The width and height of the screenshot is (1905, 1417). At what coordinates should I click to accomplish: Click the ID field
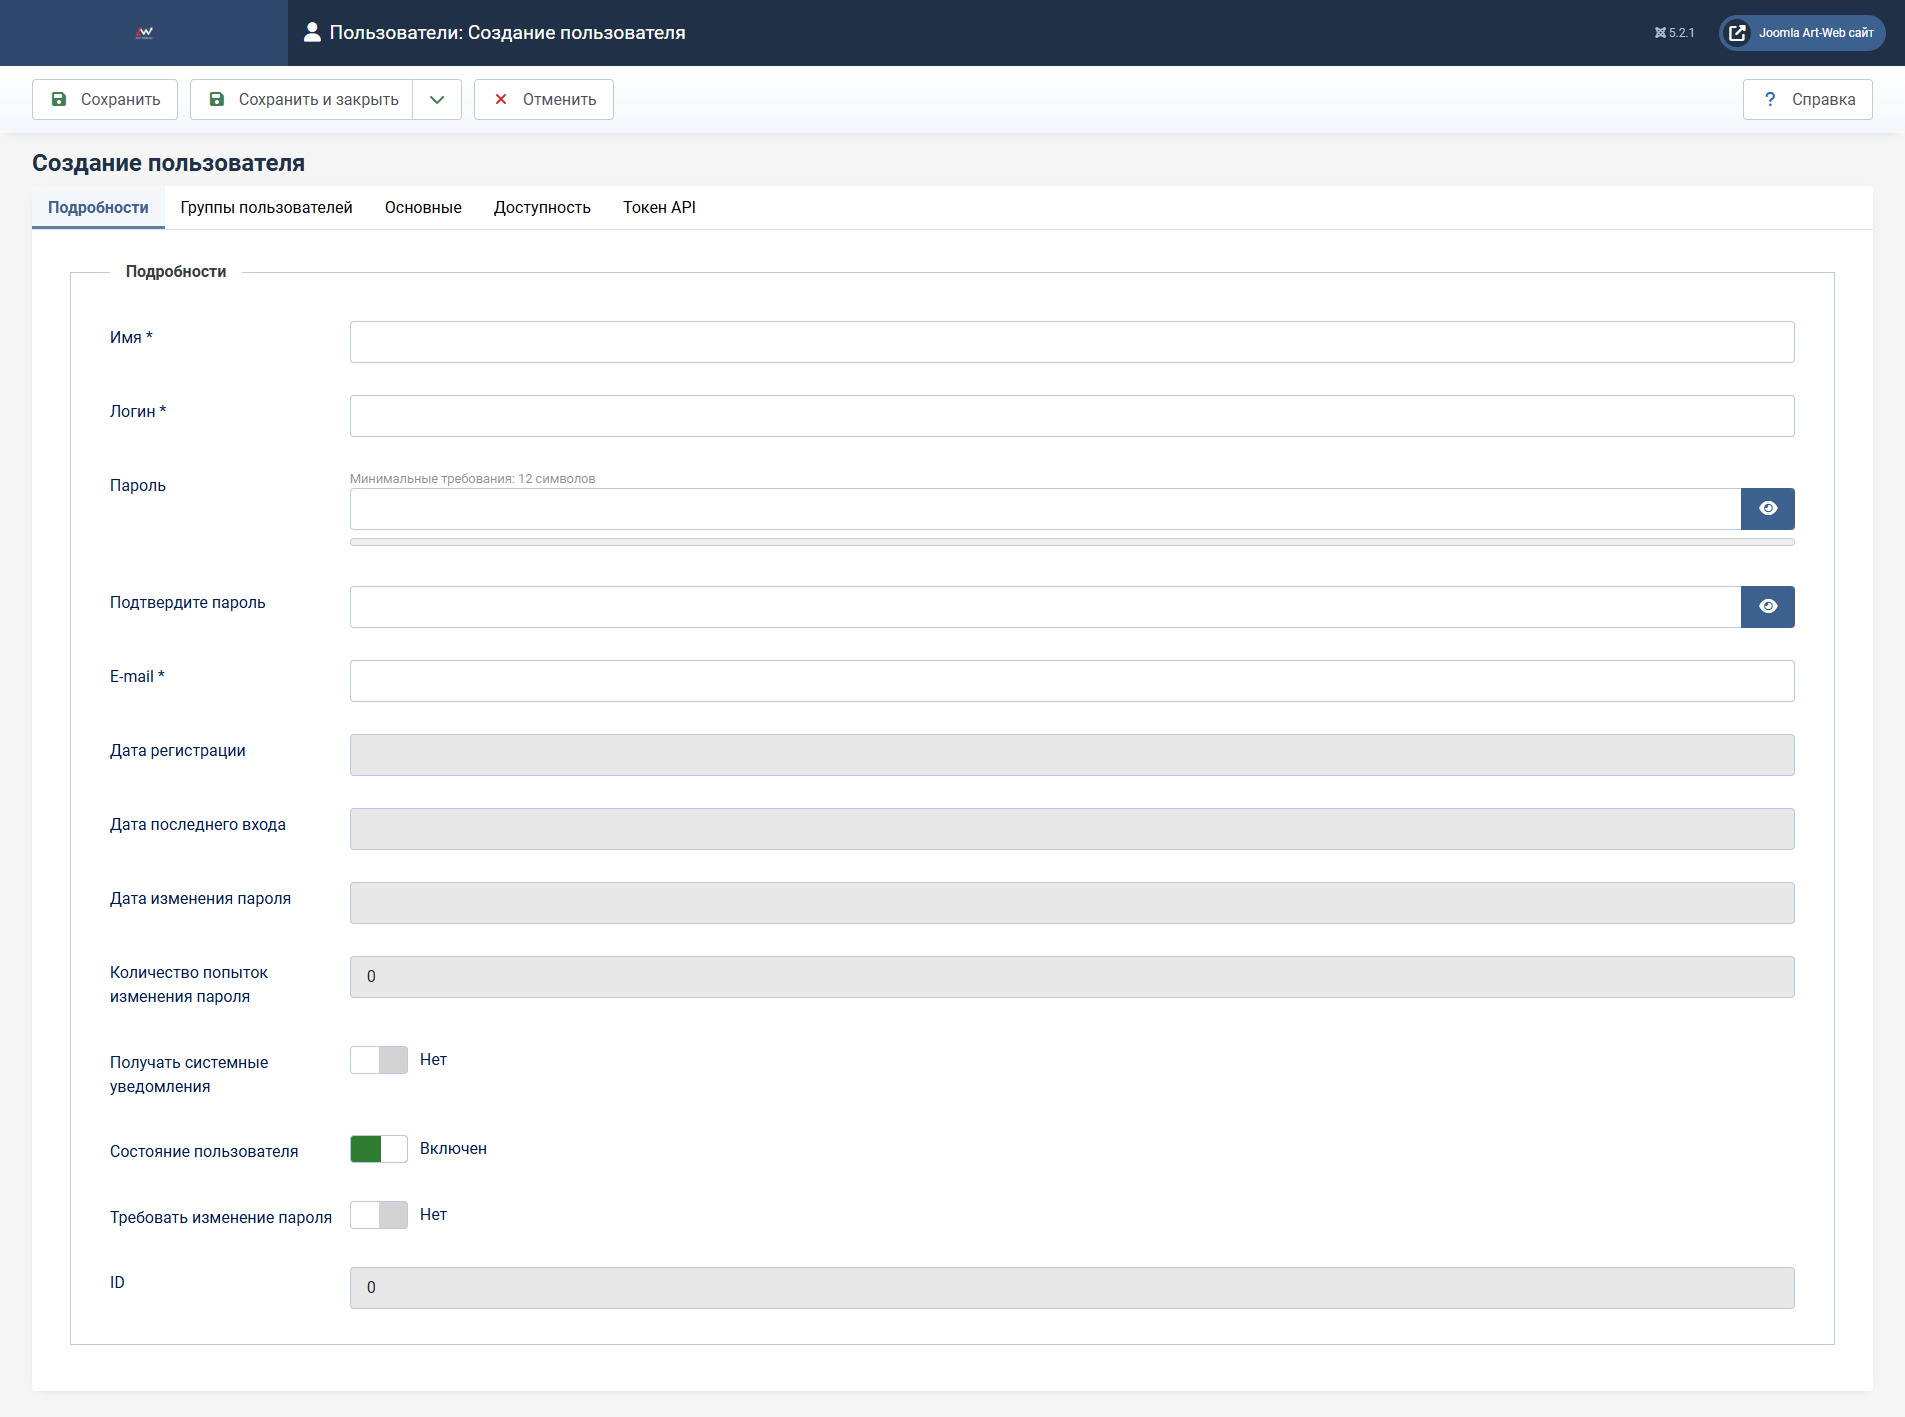coord(1072,1288)
